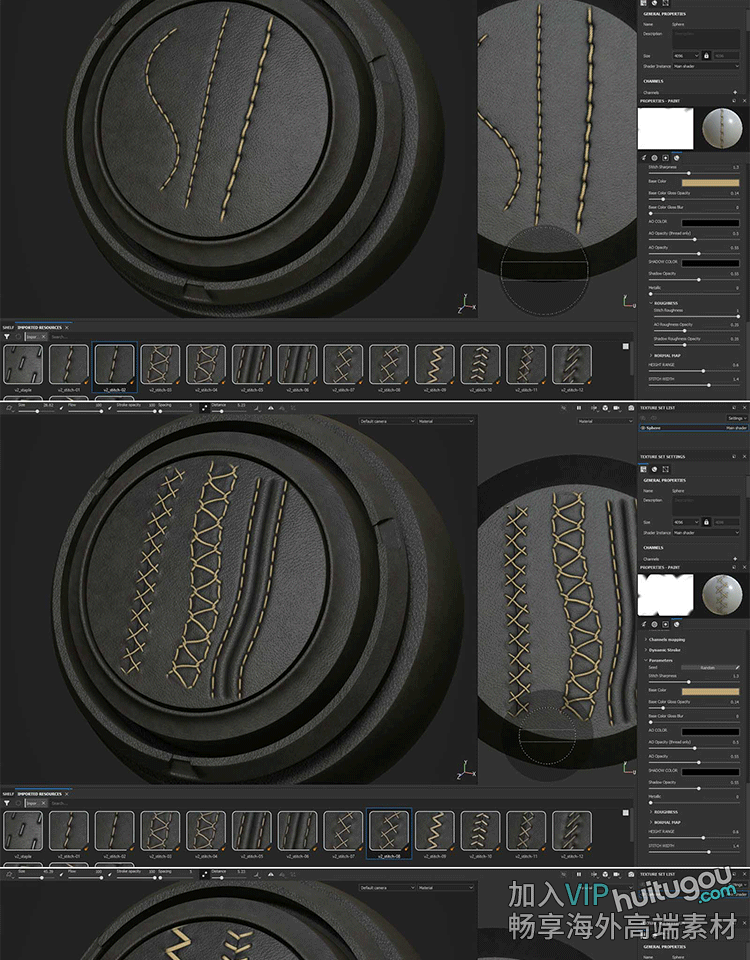
Task: Toggle Sphere texture set visibility eye
Action: pyautogui.click(x=643, y=428)
